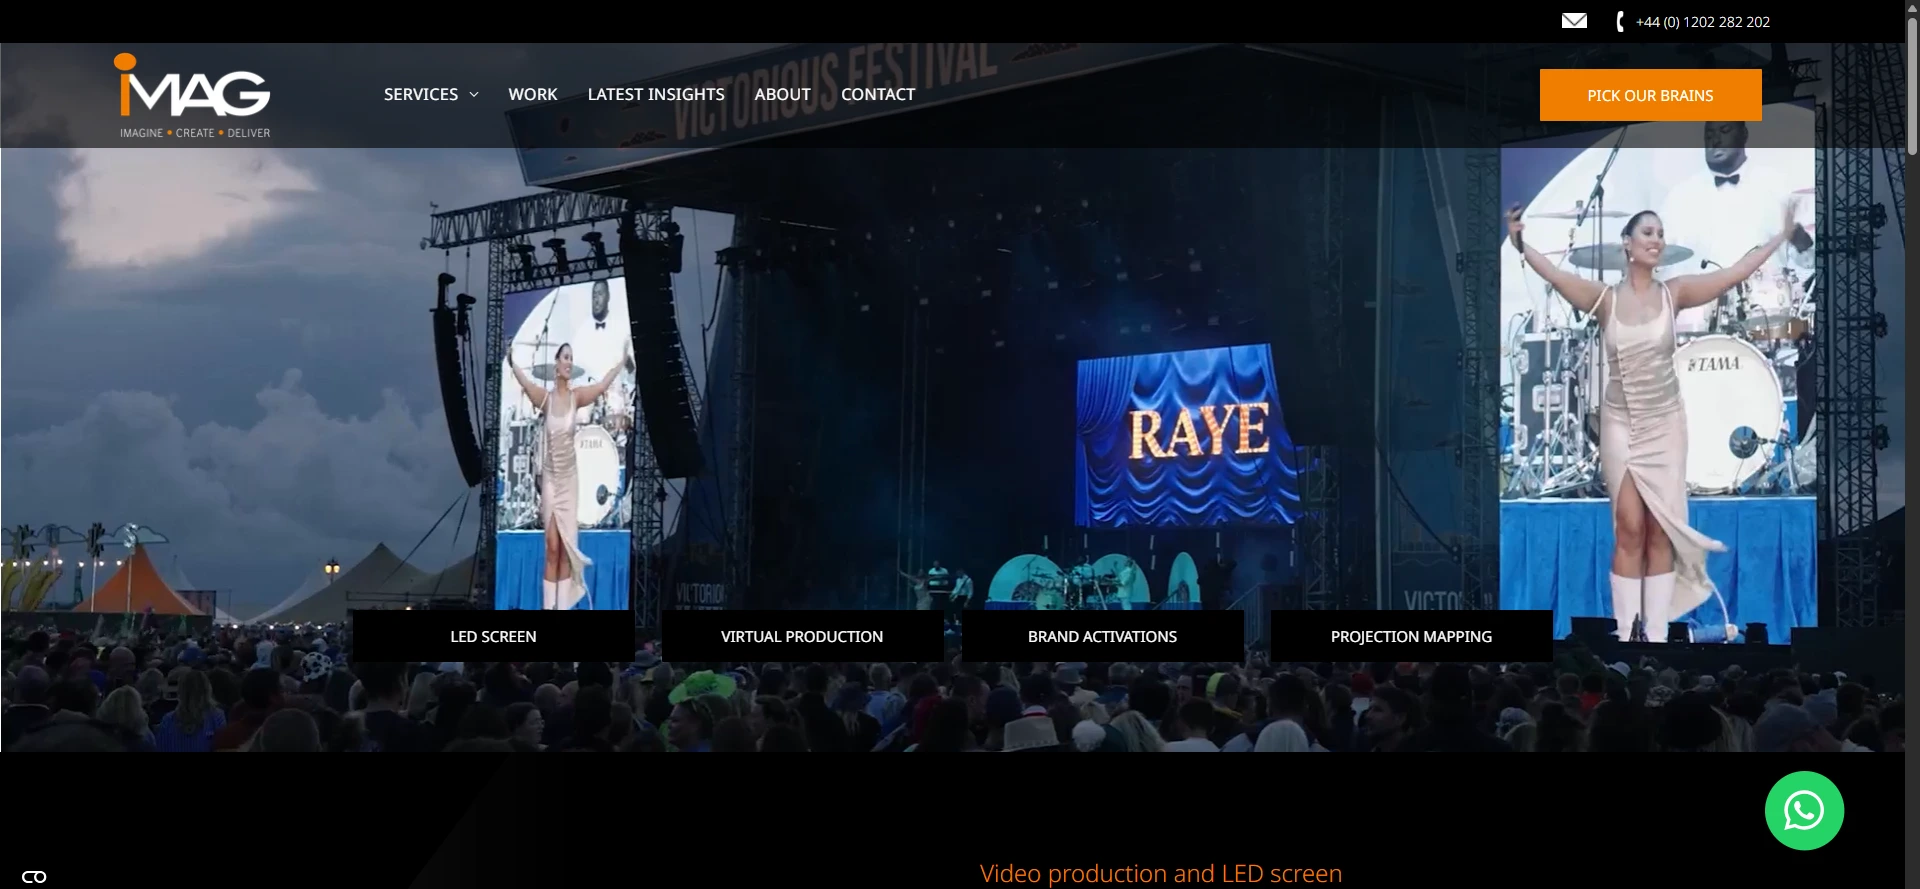Click the iMAG logo
Viewport: 1920px width, 889px height.
[x=194, y=96]
